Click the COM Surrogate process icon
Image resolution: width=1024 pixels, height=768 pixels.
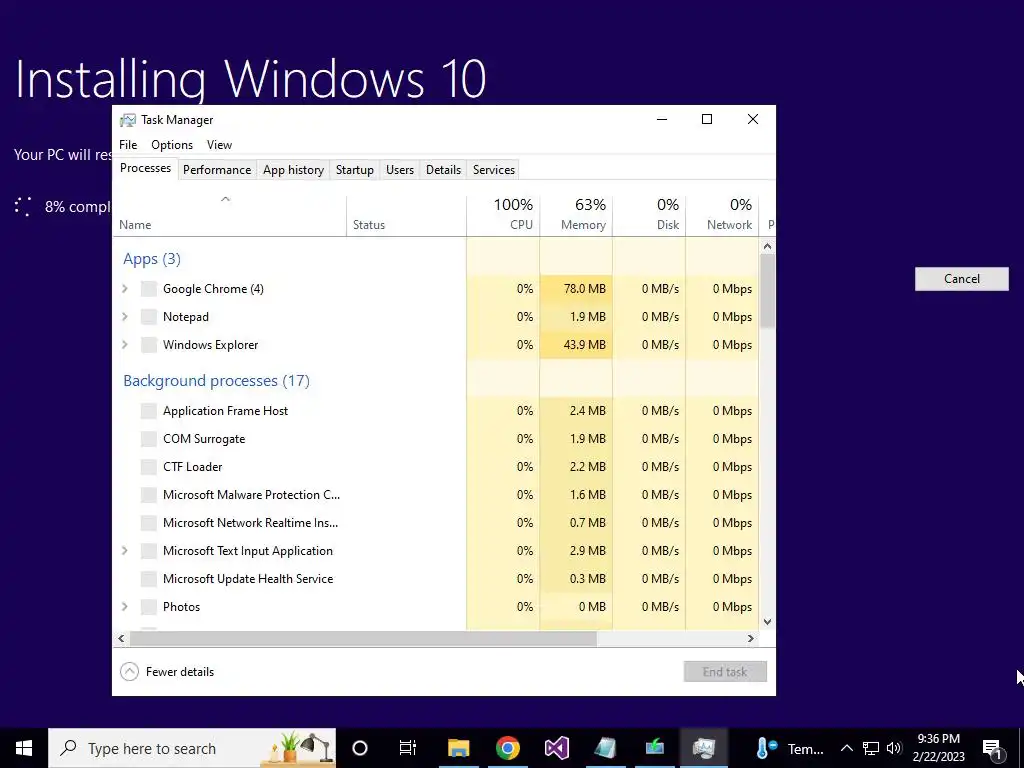pyautogui.click(x=149, y=439)
